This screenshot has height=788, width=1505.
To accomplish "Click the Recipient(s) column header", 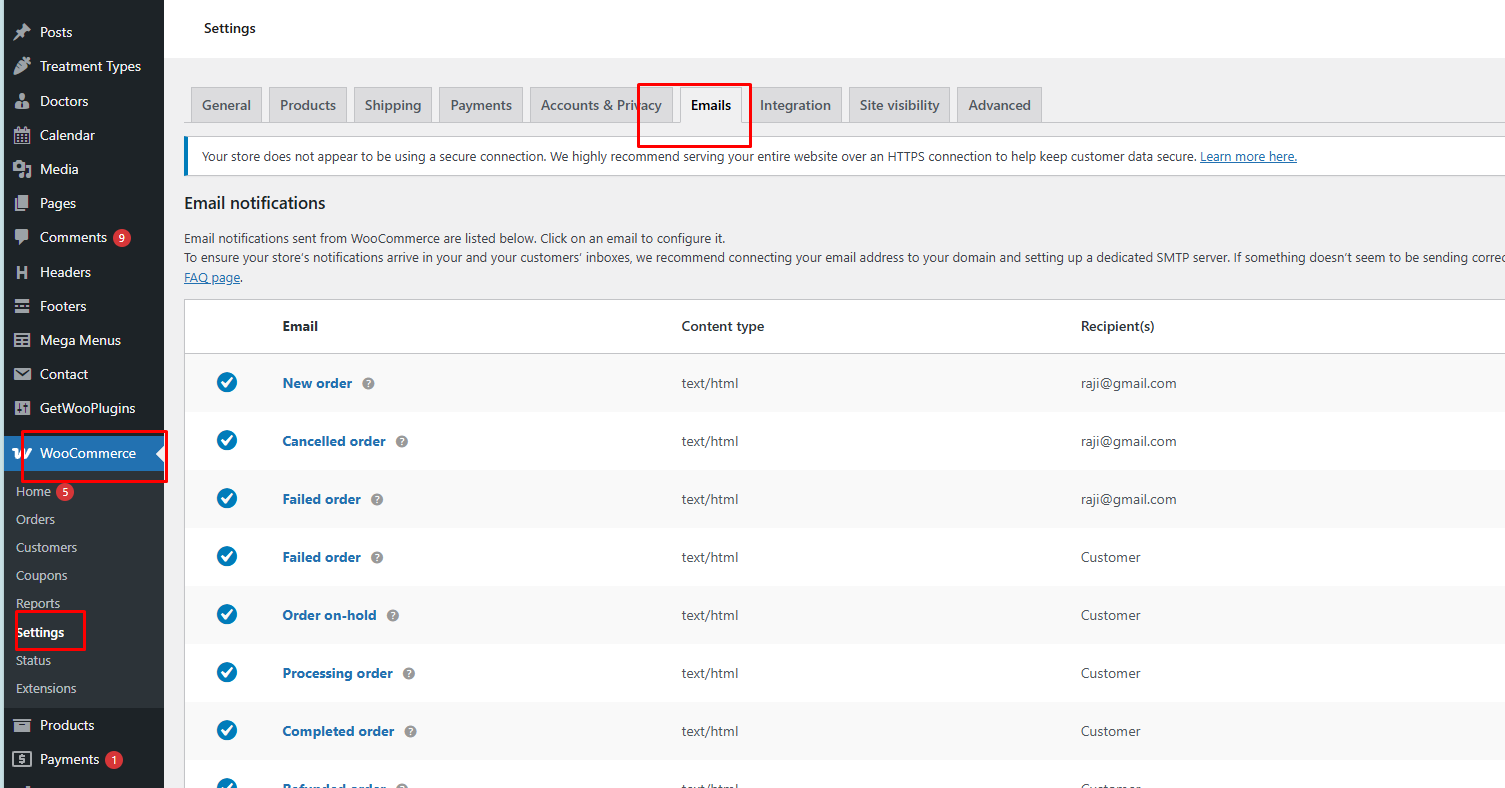I will 1118,326.
